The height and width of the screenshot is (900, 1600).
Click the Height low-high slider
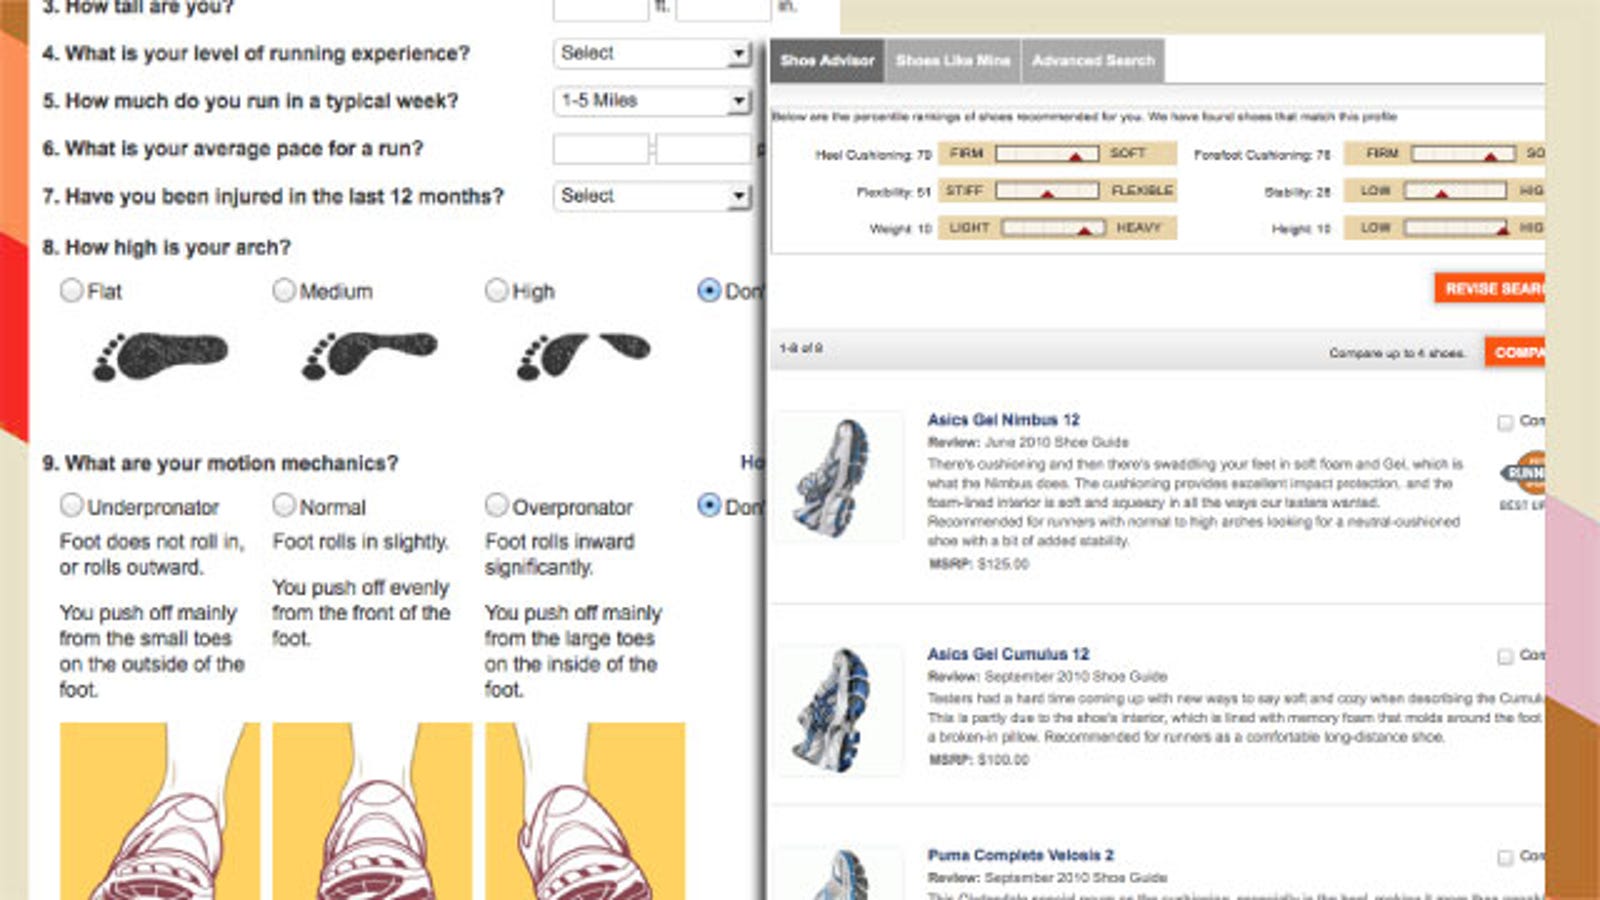click(x=1455, y=228)
